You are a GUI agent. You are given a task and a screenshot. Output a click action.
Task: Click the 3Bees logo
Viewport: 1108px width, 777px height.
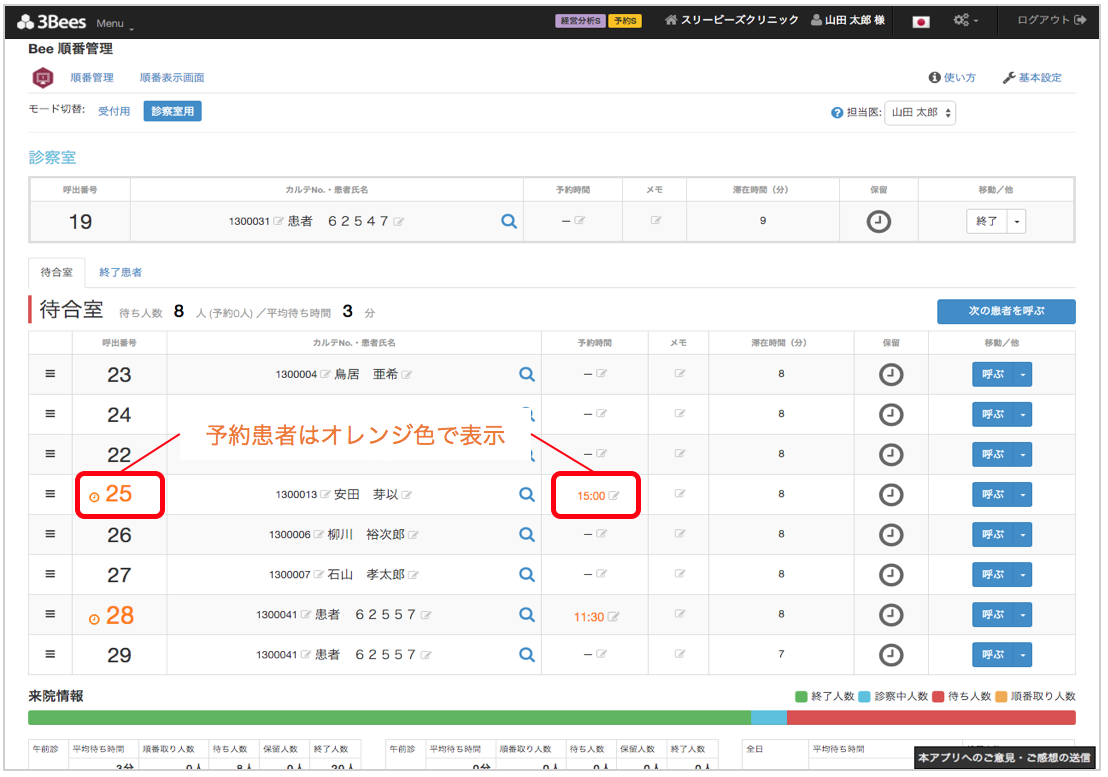click(x=52, y=22)
